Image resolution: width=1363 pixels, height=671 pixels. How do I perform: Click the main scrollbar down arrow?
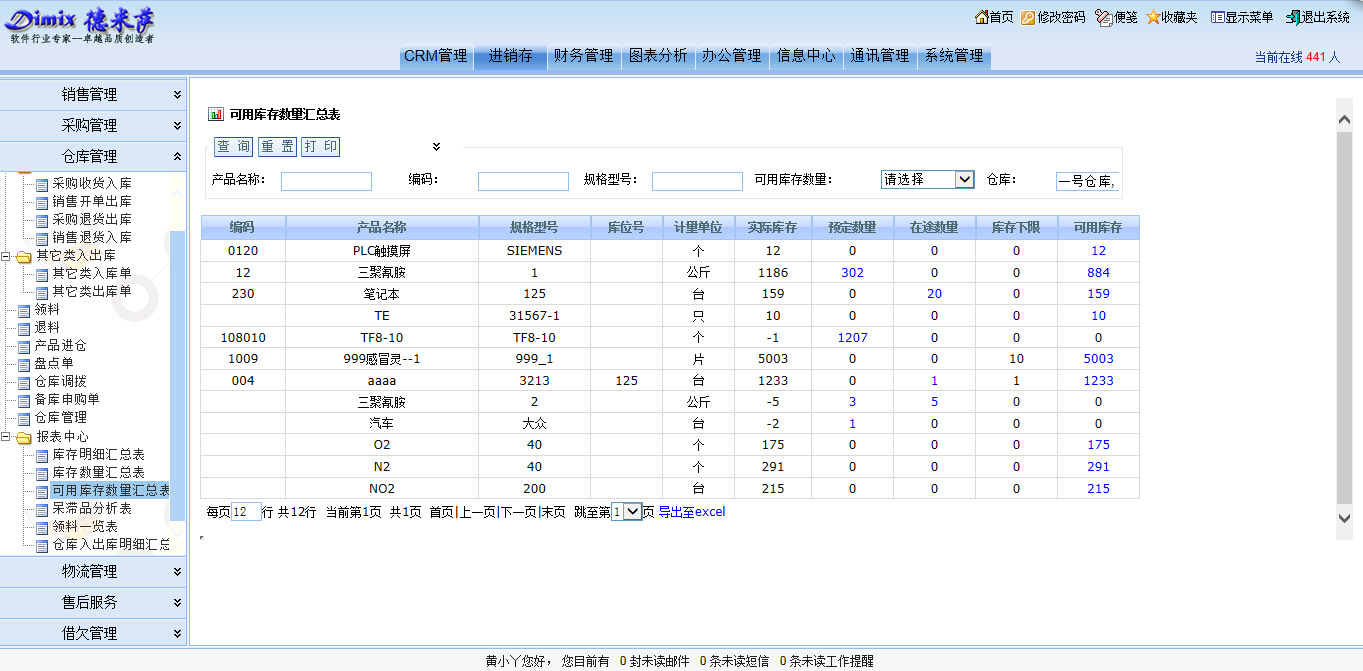coord(1344,517)
